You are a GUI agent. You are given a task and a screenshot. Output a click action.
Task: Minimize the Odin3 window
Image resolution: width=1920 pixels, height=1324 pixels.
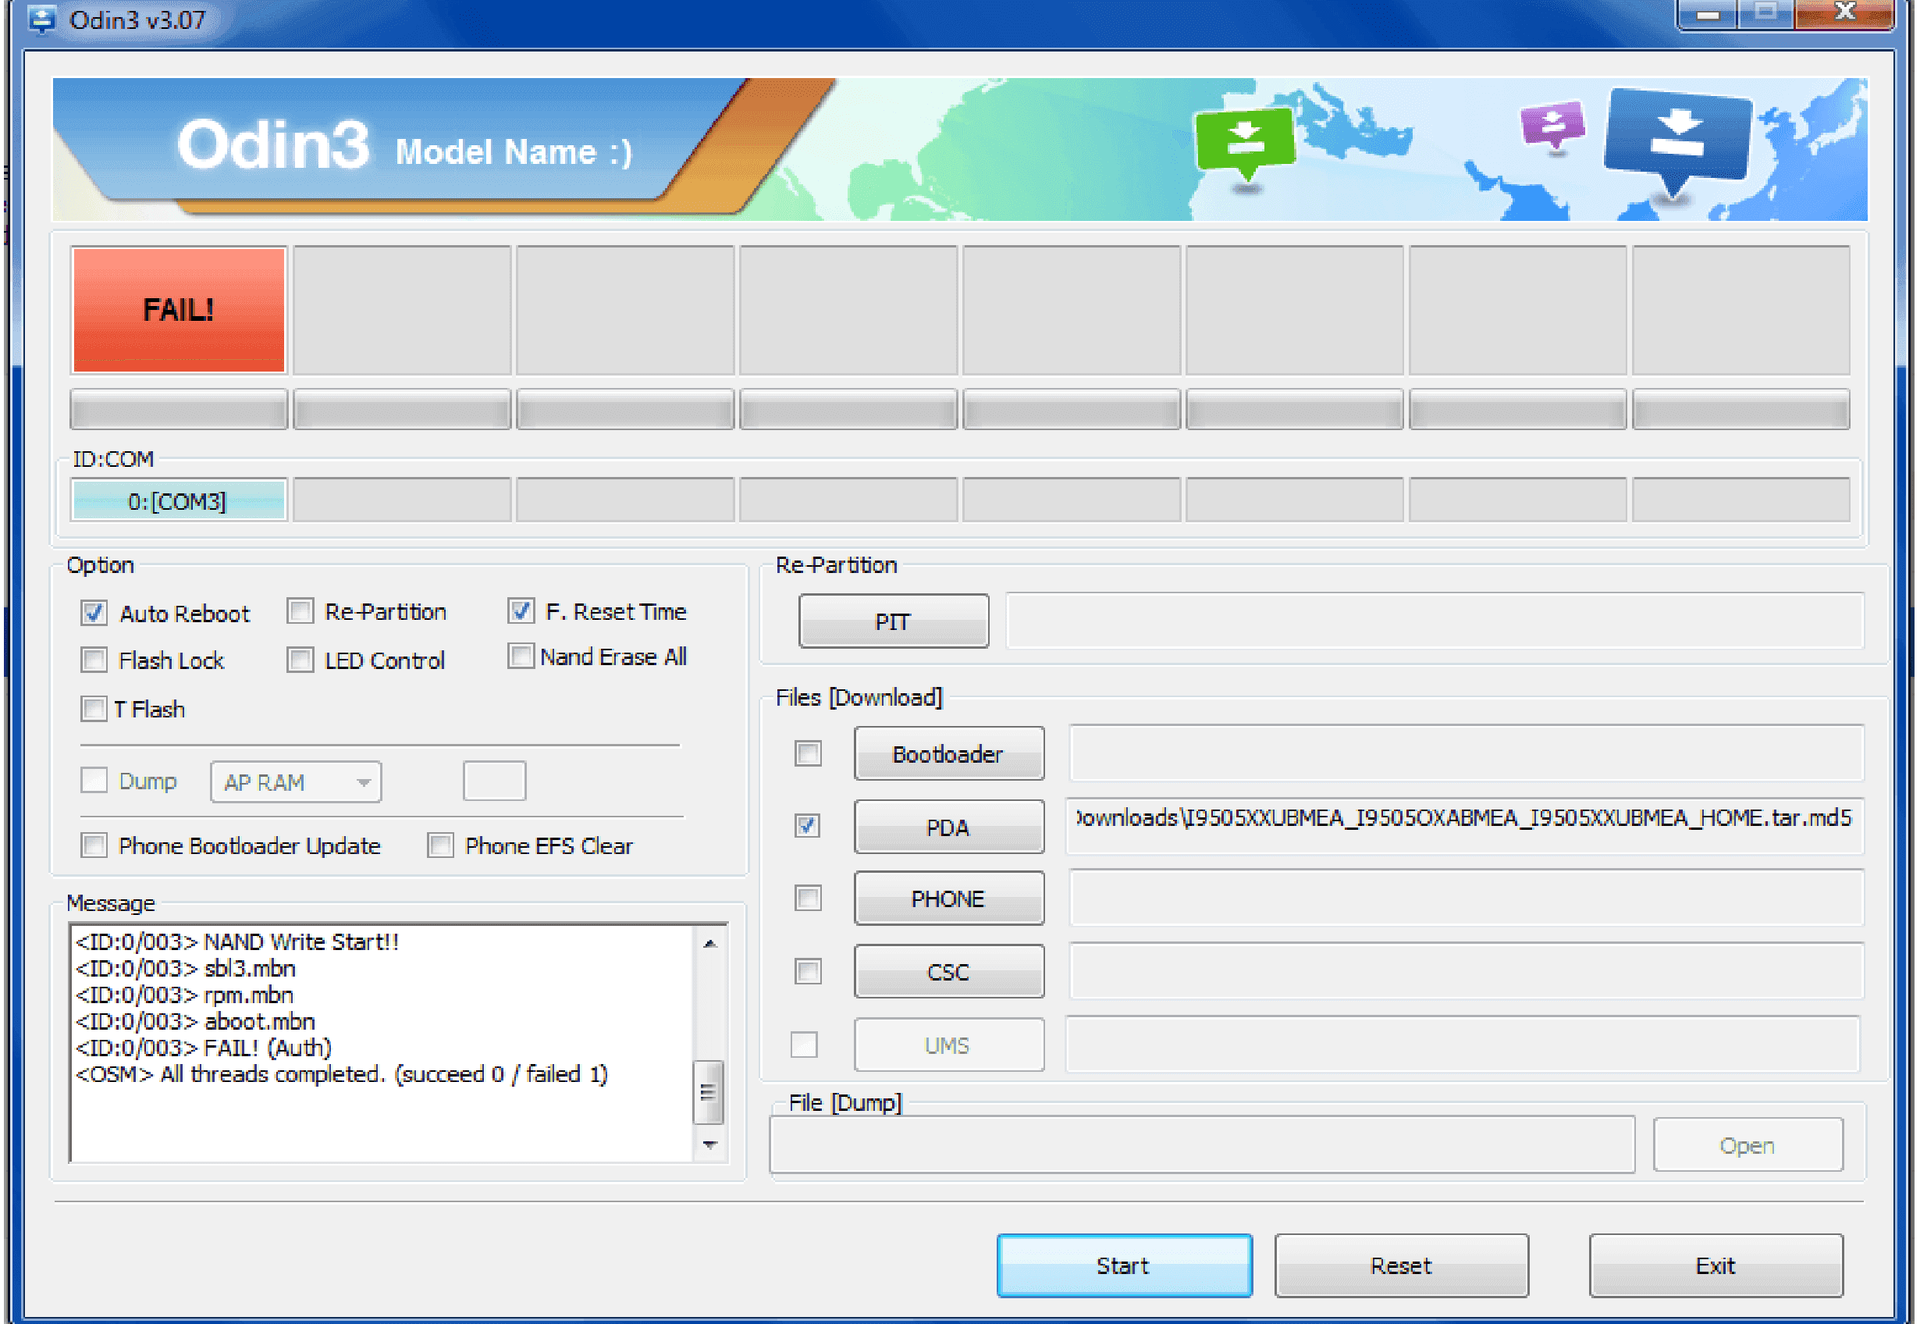click(x=1709, y=14)
